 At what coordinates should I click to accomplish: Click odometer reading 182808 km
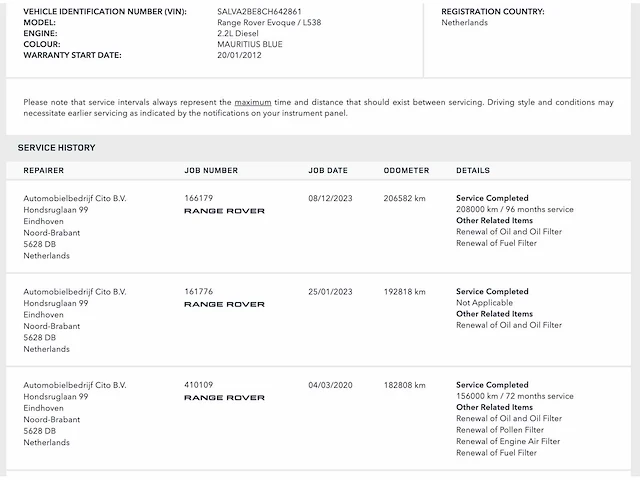404,385
